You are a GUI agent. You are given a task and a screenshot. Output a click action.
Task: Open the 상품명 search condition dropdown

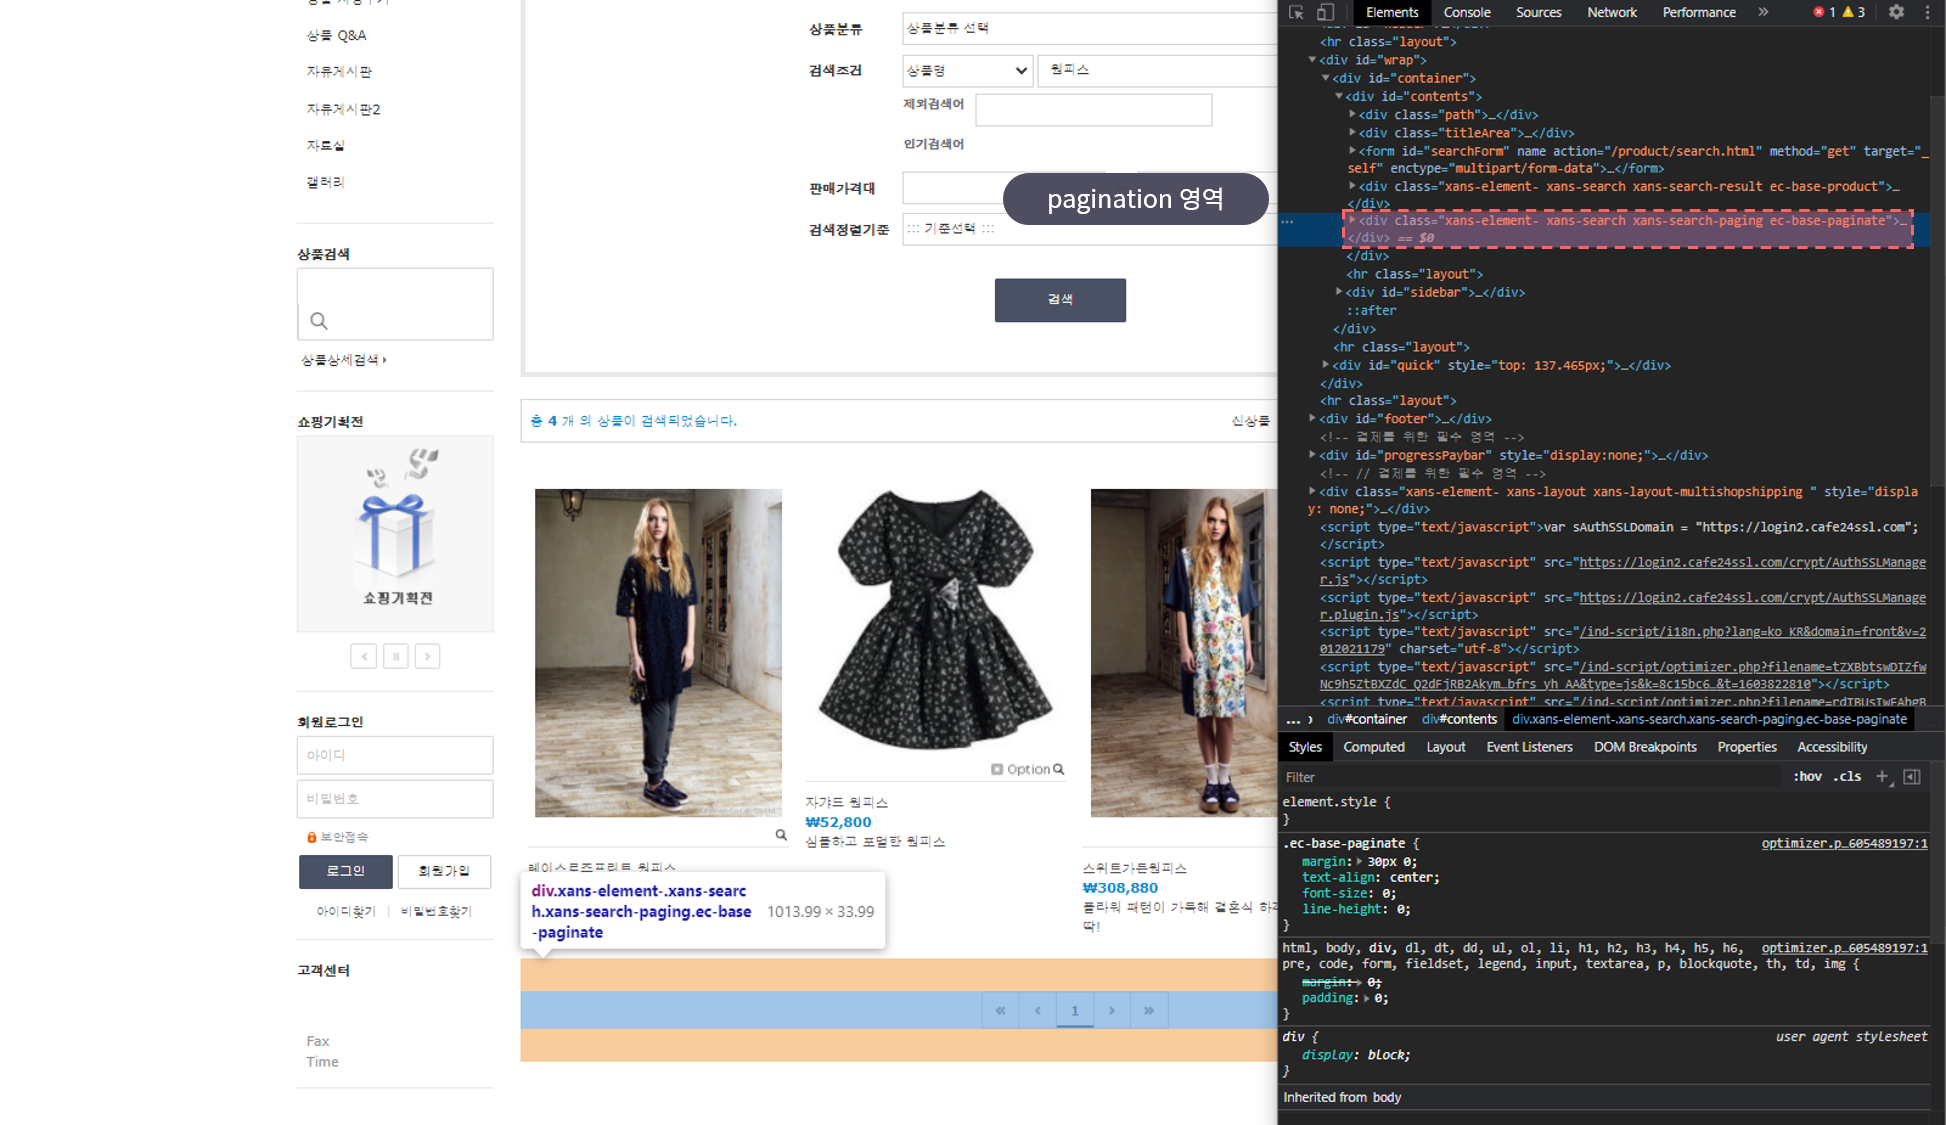coord(966,70)
